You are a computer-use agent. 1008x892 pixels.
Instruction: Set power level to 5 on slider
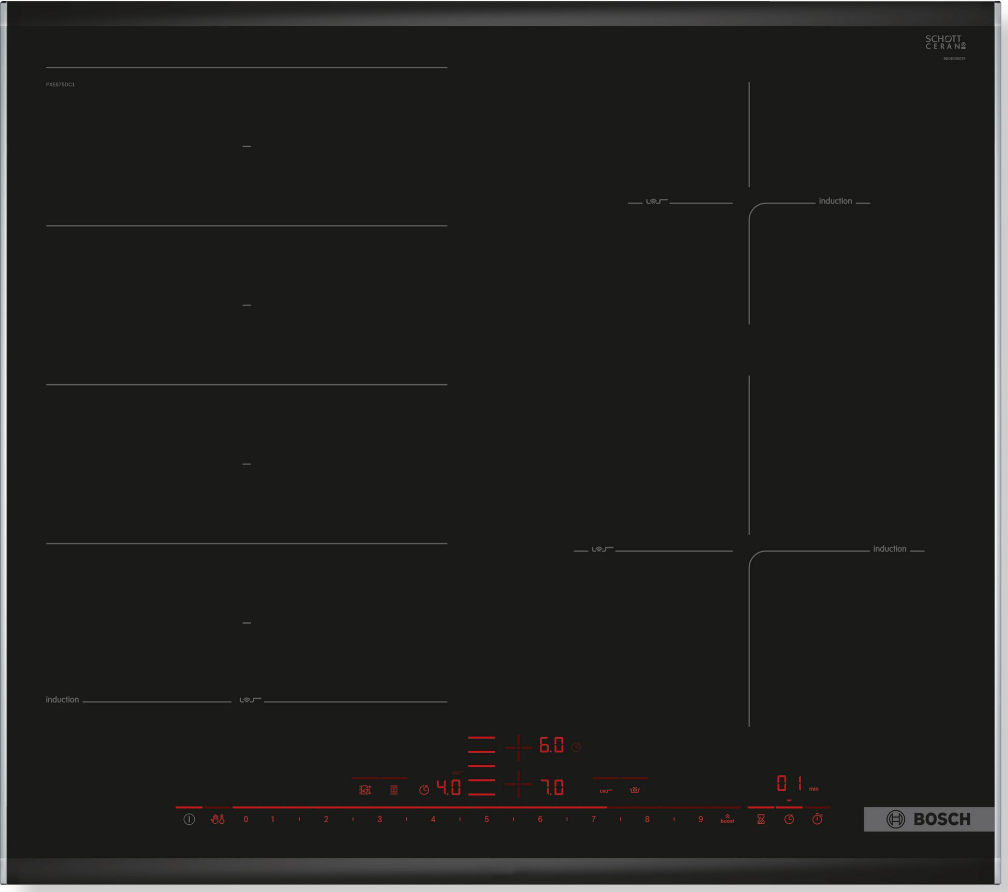(x=487, y=819)
